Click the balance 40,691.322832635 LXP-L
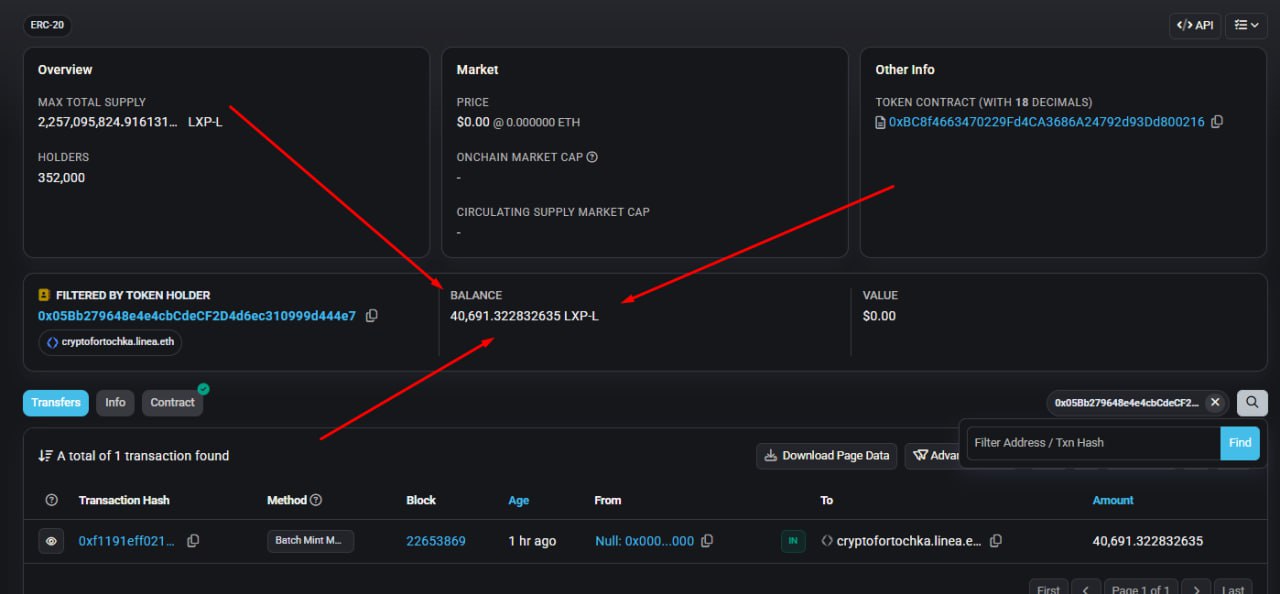This screenshot has width=1280, height=594. (524, 316)
